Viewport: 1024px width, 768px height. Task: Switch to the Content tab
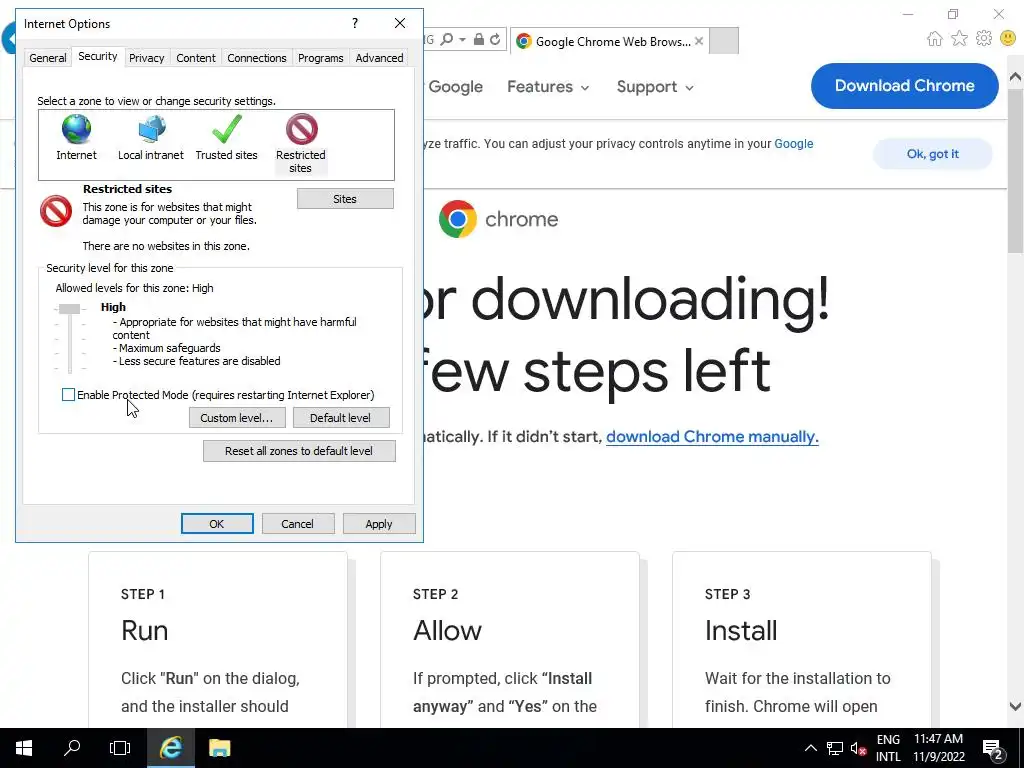click(x=196, y=57)
